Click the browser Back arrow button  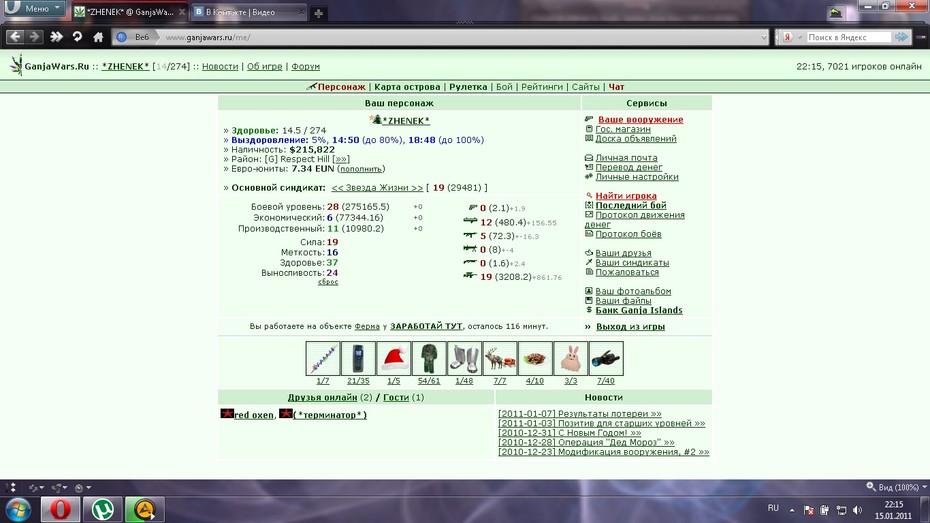15,37
